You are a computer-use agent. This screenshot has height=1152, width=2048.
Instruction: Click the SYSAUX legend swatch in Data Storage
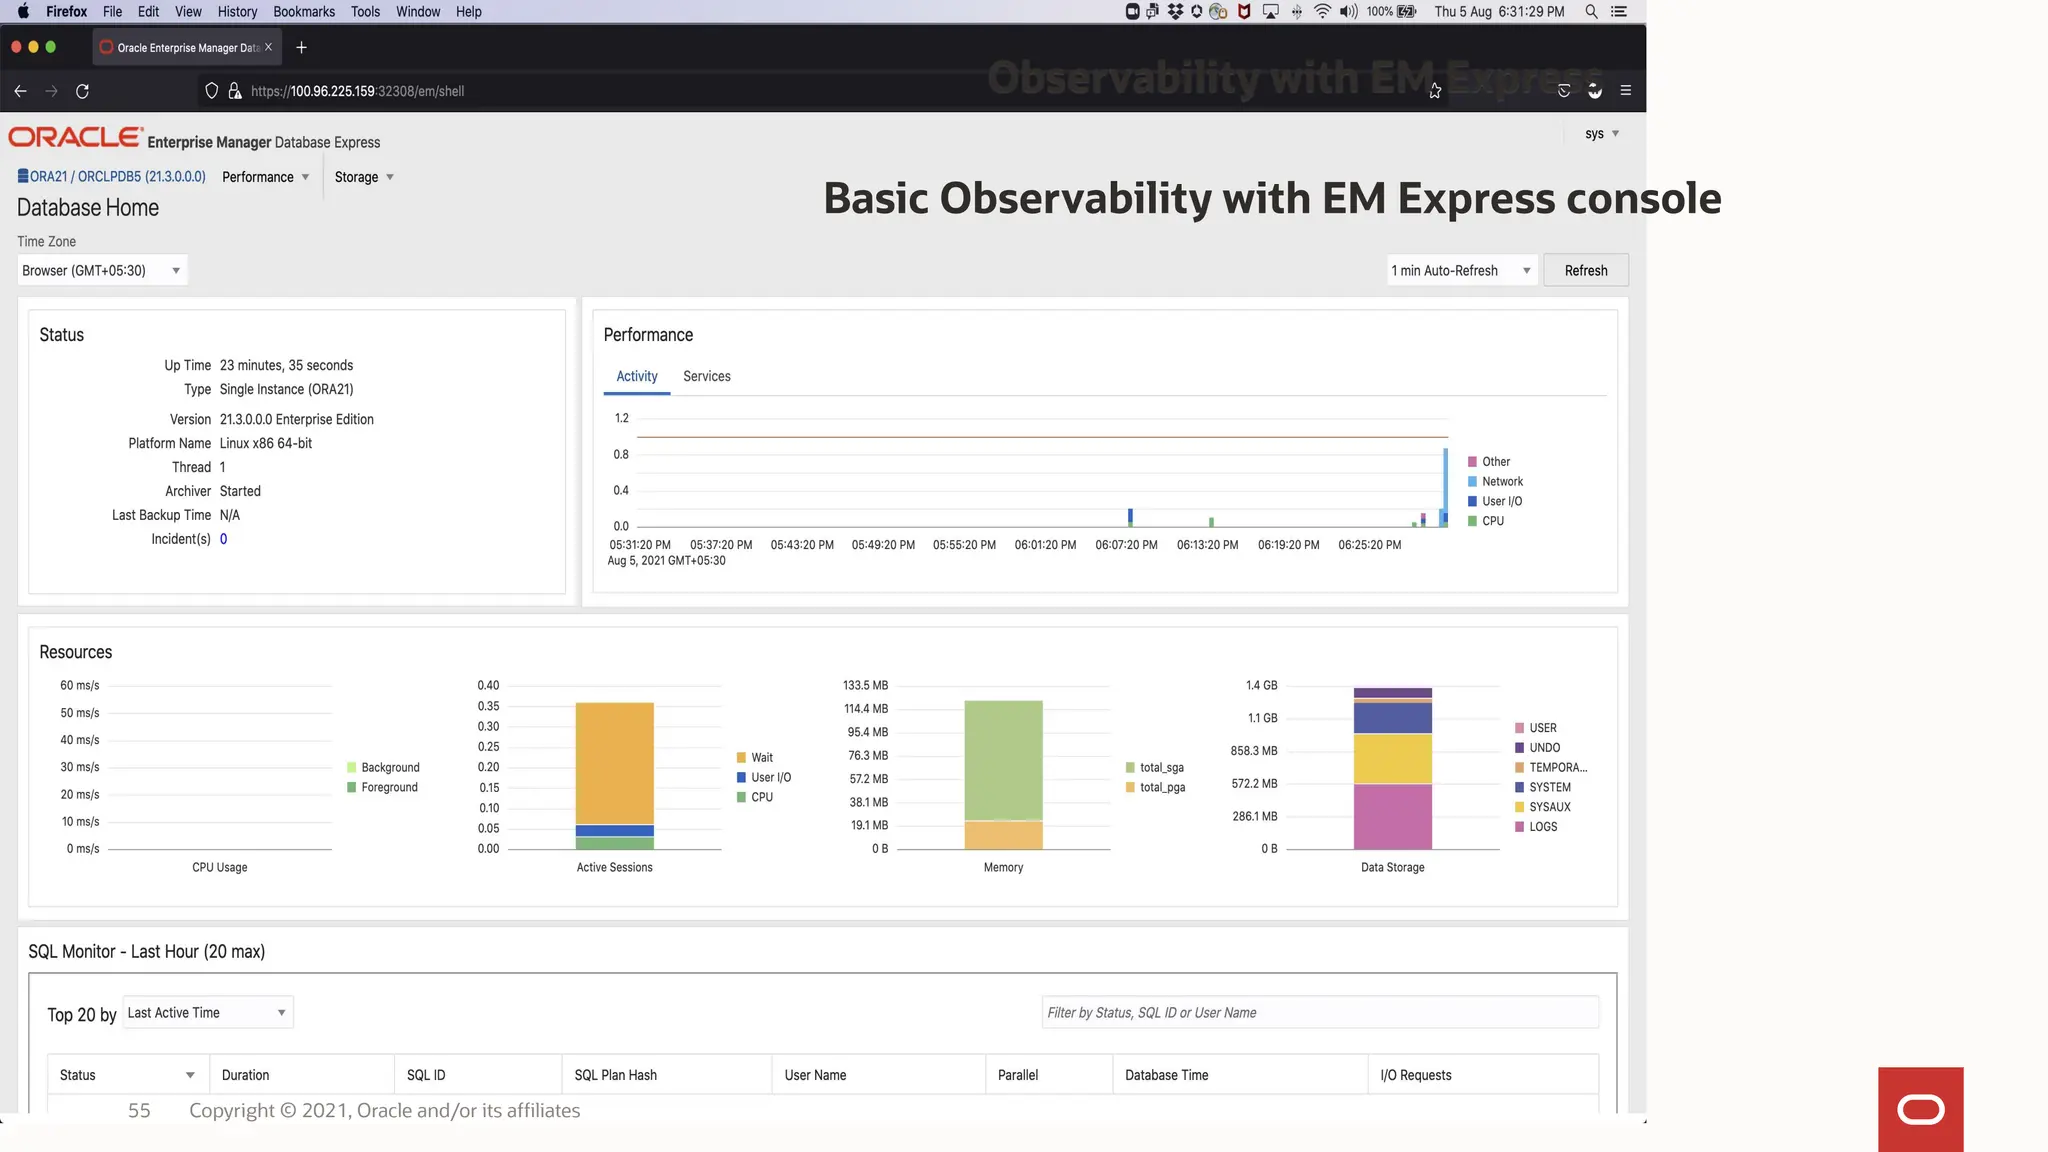coord(1519,808)
